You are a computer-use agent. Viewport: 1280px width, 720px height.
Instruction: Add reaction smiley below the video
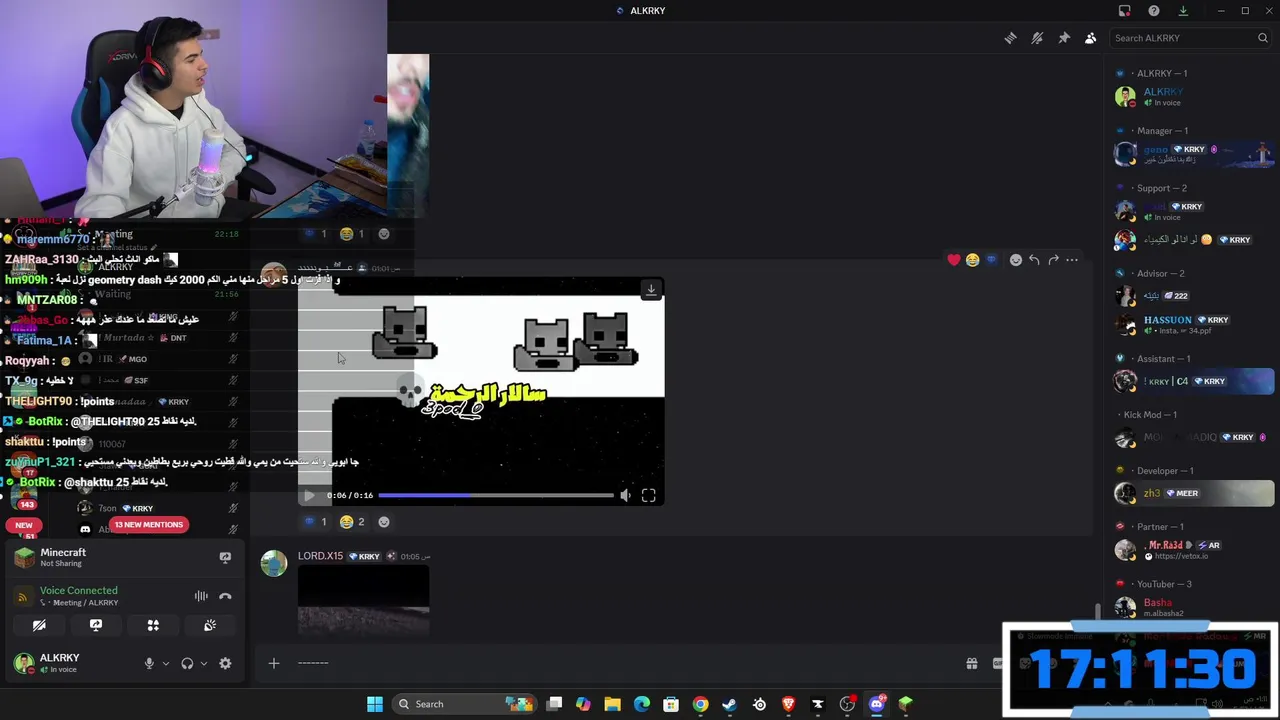[384, 522]
